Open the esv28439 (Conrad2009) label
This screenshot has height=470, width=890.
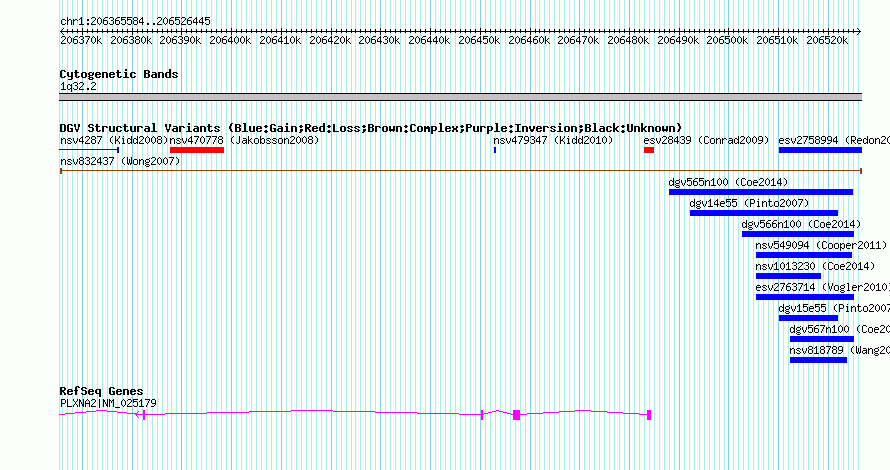tap(706, 140)
